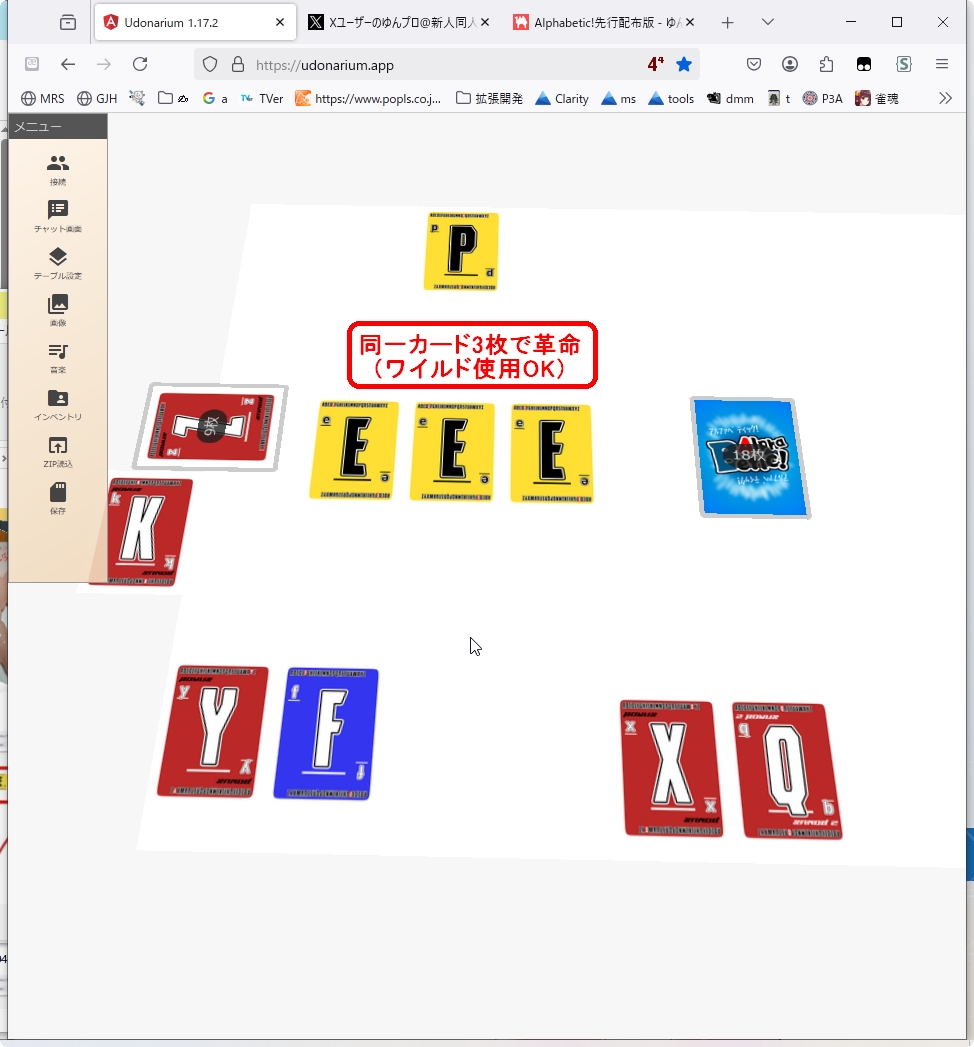The width and height of the screenshot is (974, 1047).
Task: Select the red Y card
Action: coord(214,731)
